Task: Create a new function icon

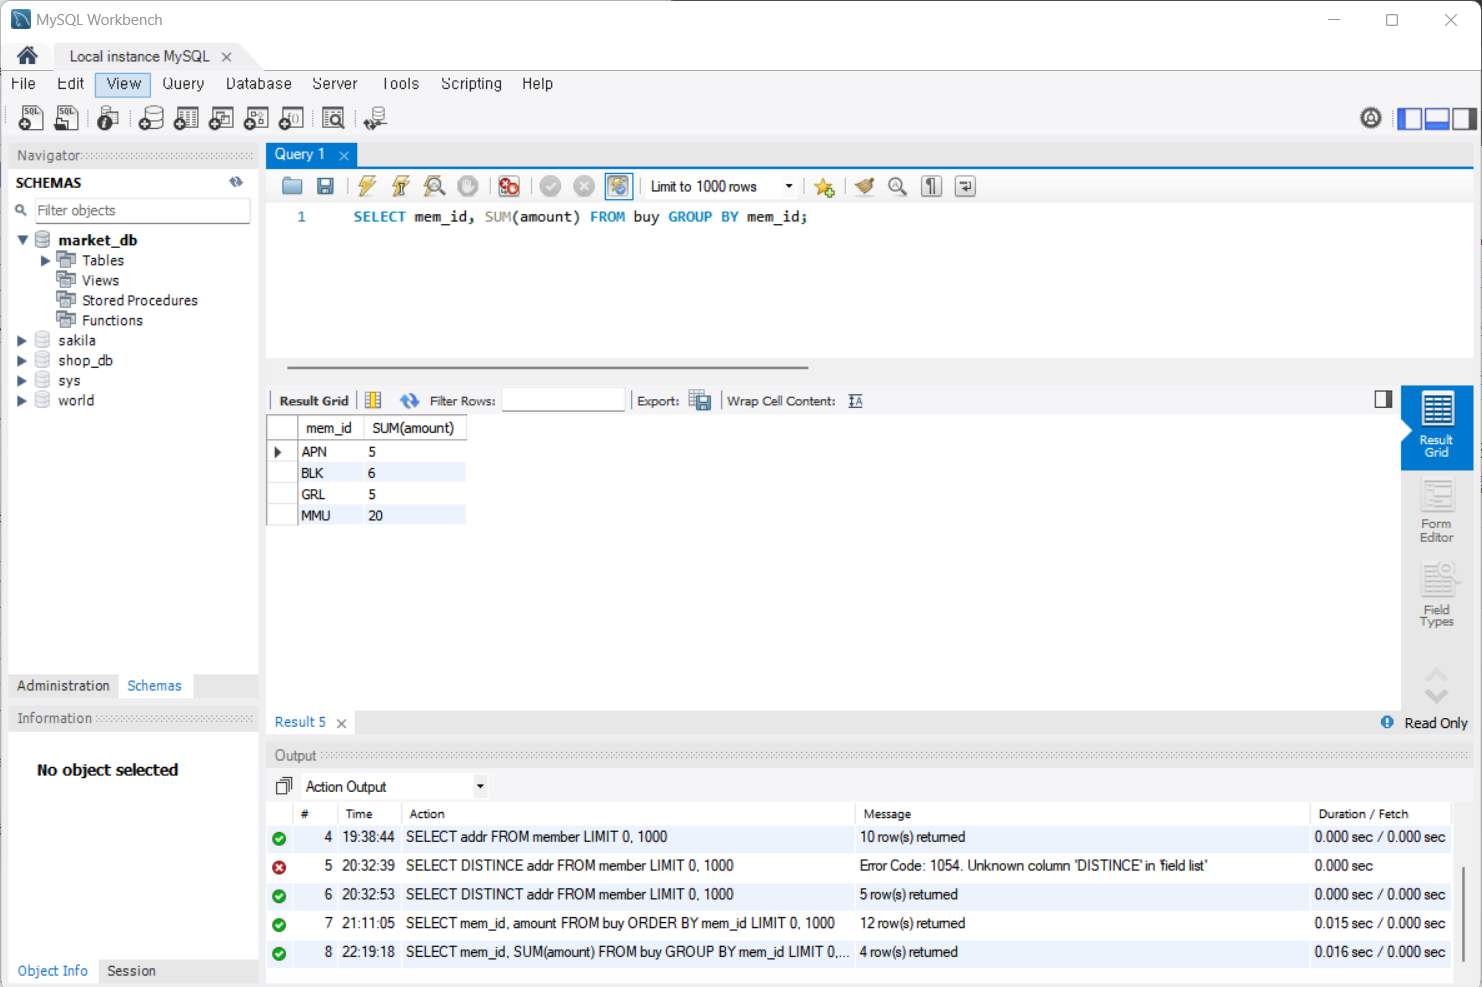Action: [291, 119]
